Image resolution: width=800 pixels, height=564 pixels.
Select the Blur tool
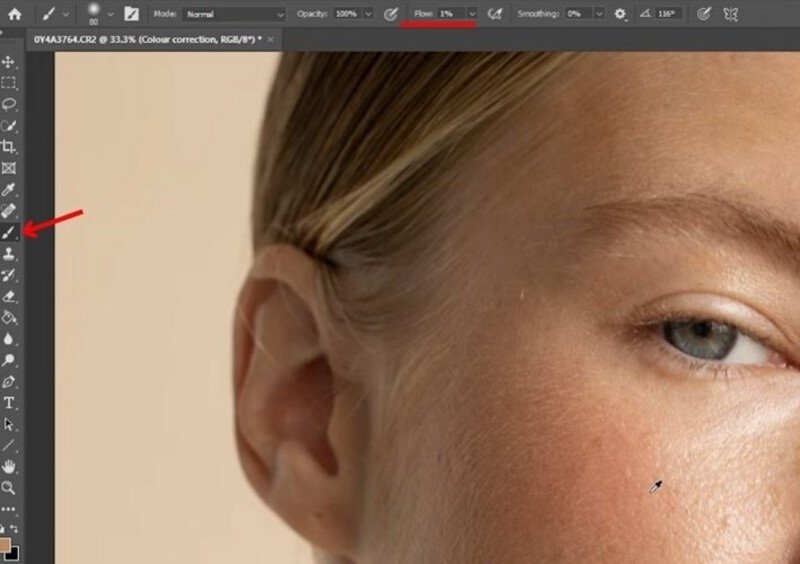pos(8,339)
